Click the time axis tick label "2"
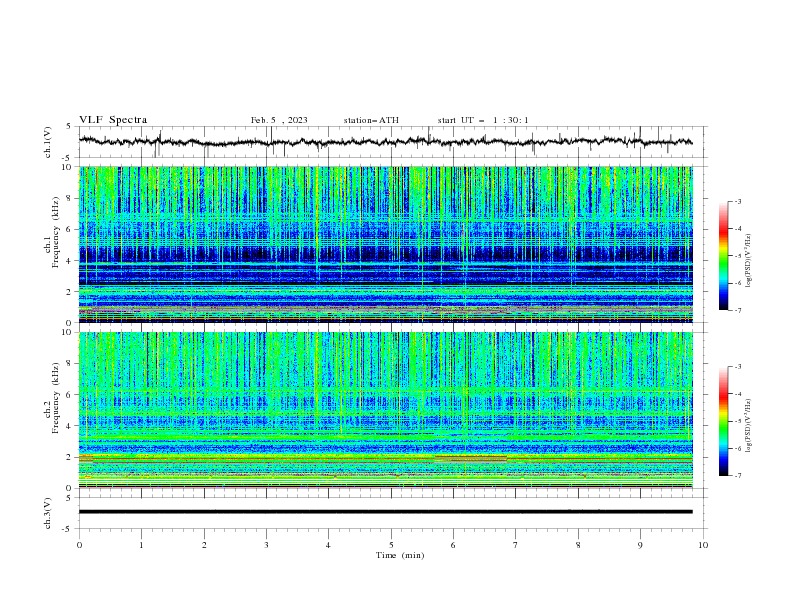The height and width of the screenshot is (612, 792). [x=204, y=545]
